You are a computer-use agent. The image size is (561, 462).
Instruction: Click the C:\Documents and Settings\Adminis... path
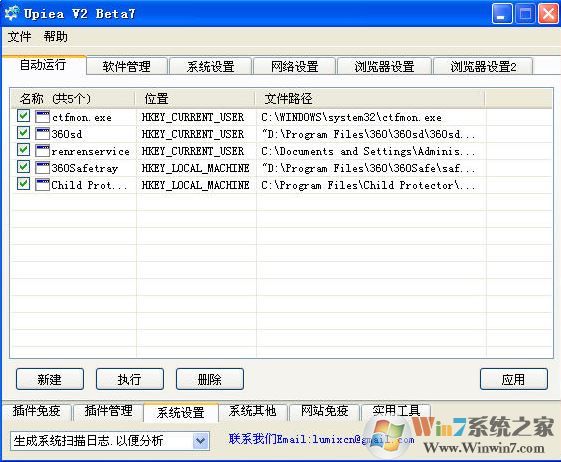[369, 151]
